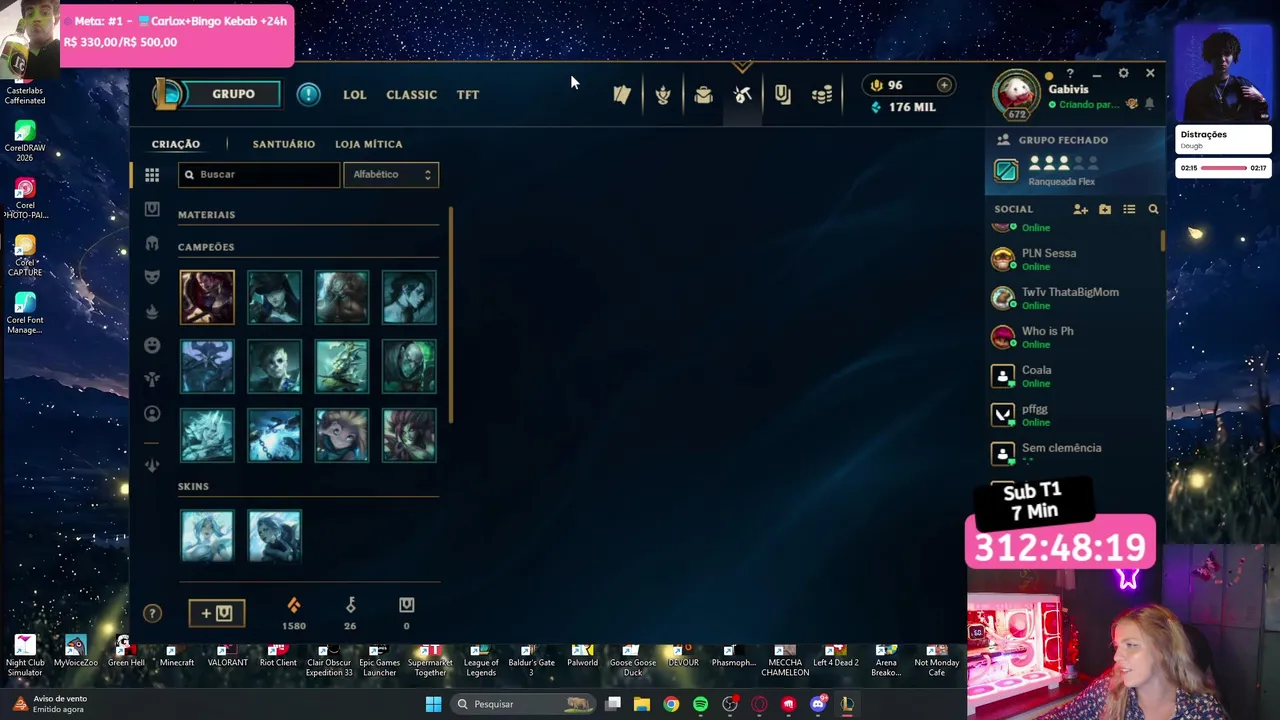1280x720 pixels.
Task: Add Riot Points with the plus button
Action: point(943,85)
